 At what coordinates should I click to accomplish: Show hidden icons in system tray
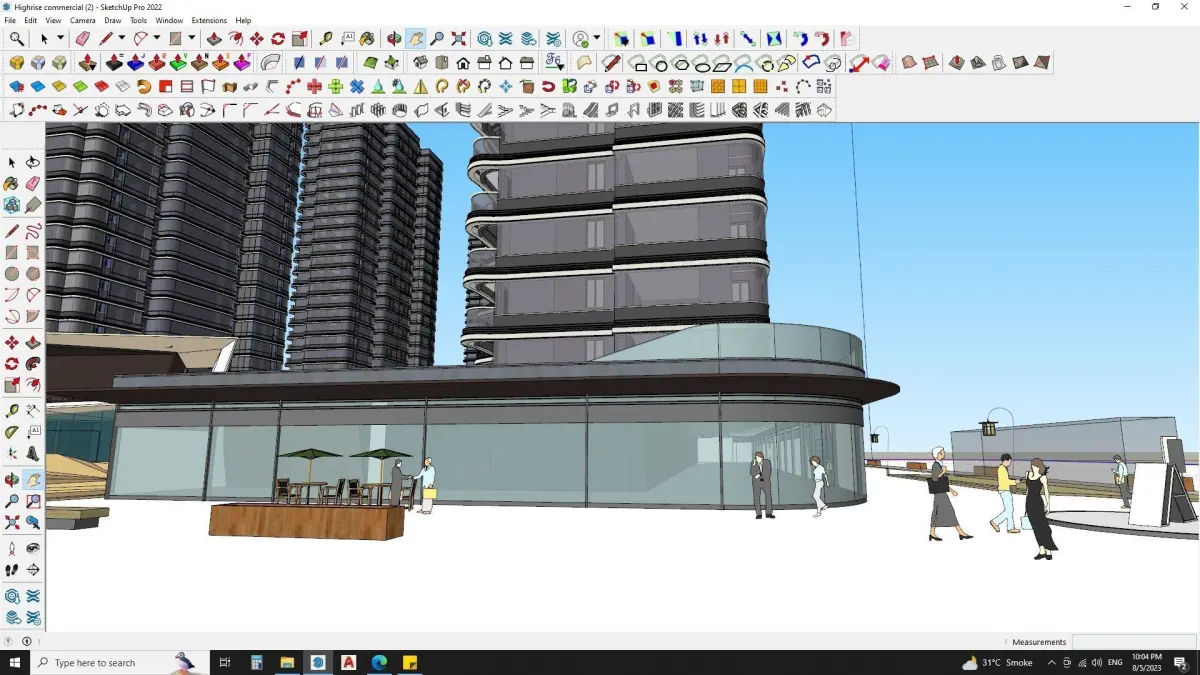[x=1051, y=662]
